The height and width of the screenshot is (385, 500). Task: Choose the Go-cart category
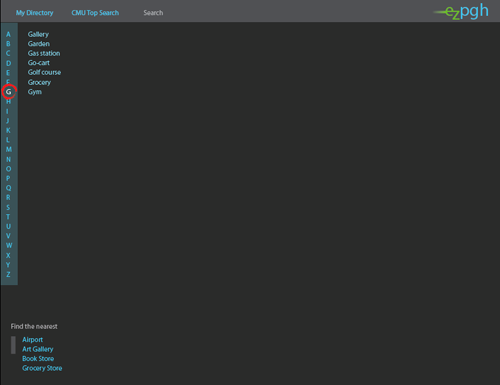[x=39, y=63]
